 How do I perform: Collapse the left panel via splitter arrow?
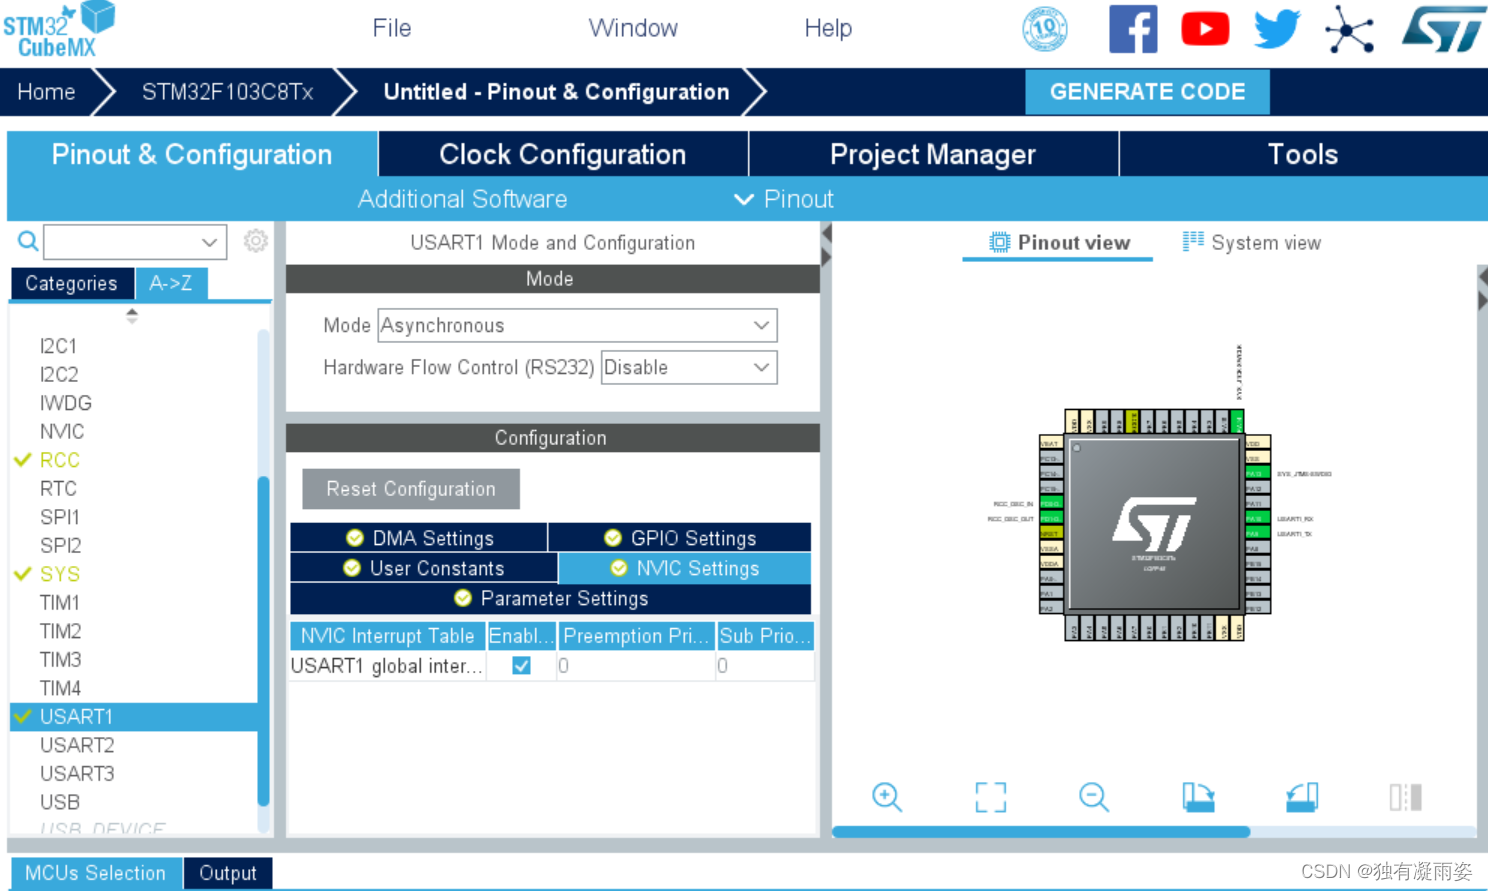pos(826,233)
